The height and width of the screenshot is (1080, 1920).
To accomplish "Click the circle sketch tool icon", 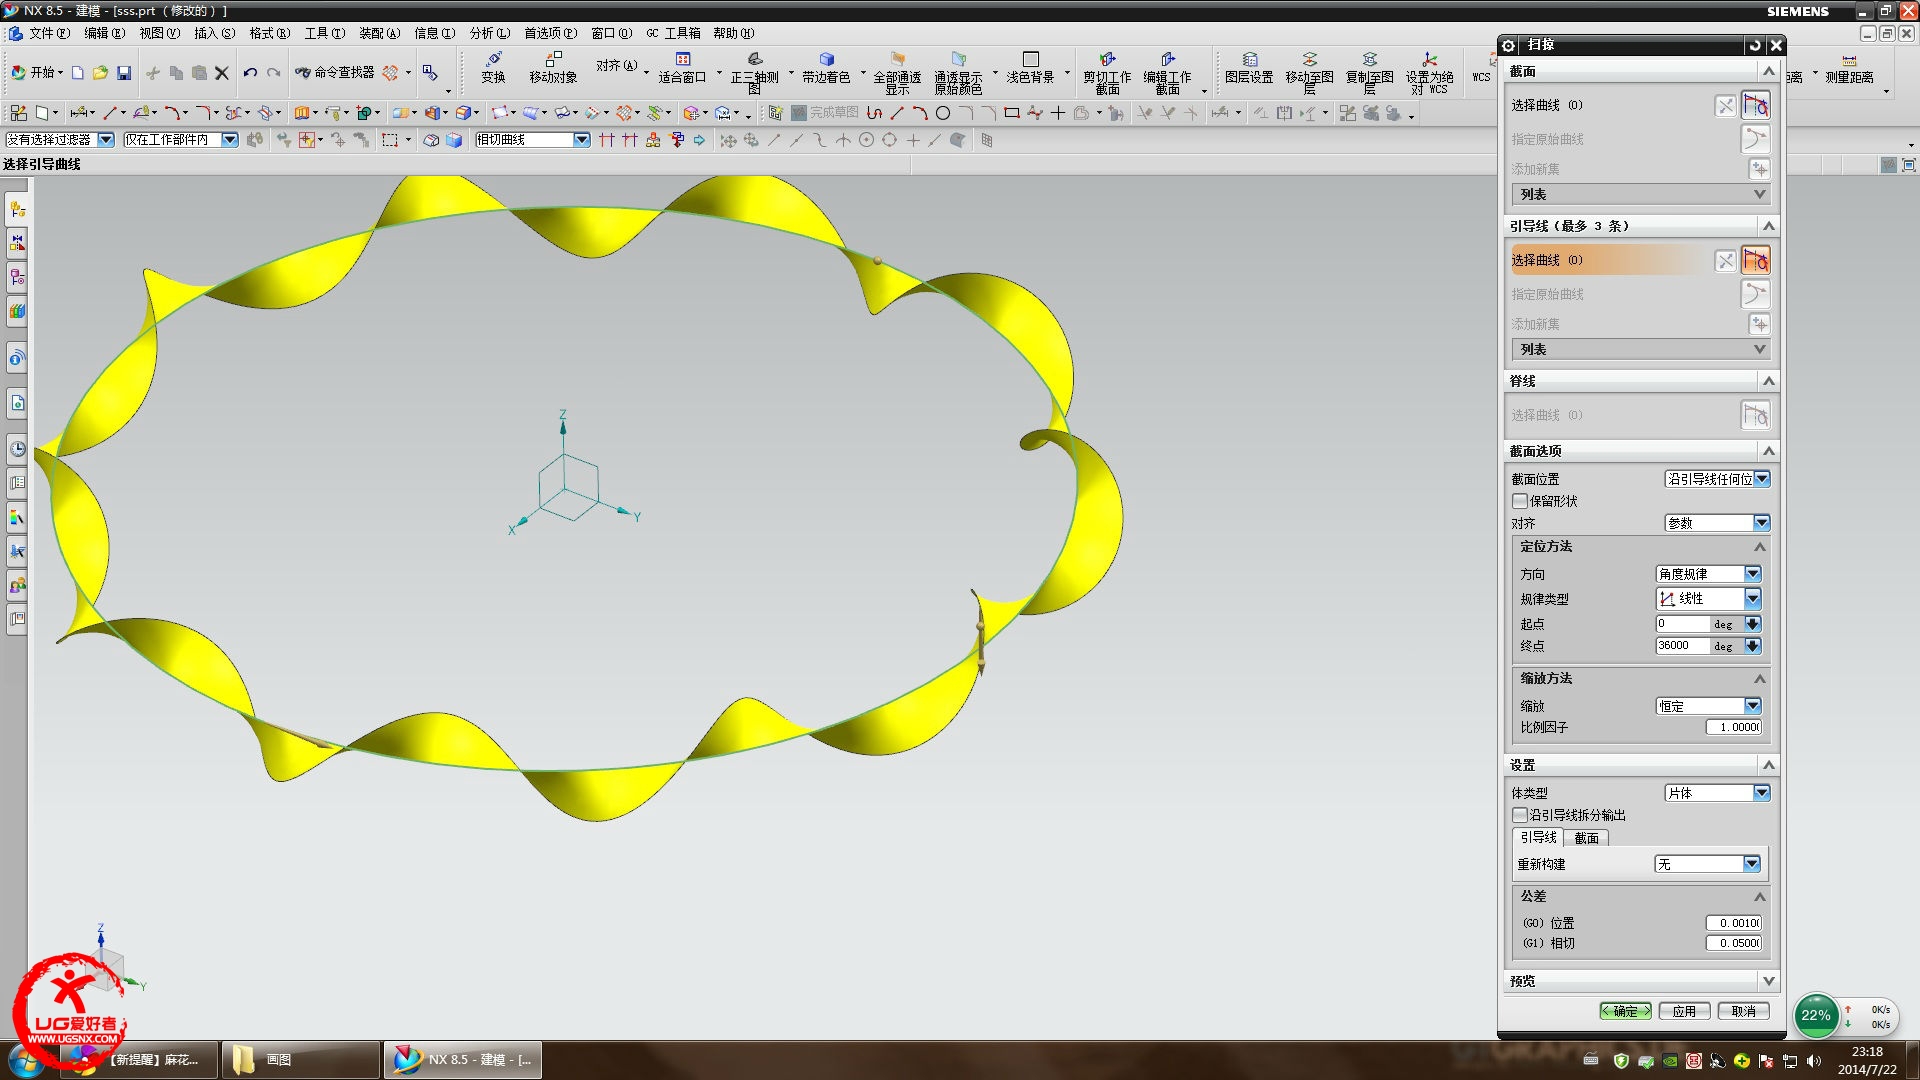I will [x=942, y=113].
